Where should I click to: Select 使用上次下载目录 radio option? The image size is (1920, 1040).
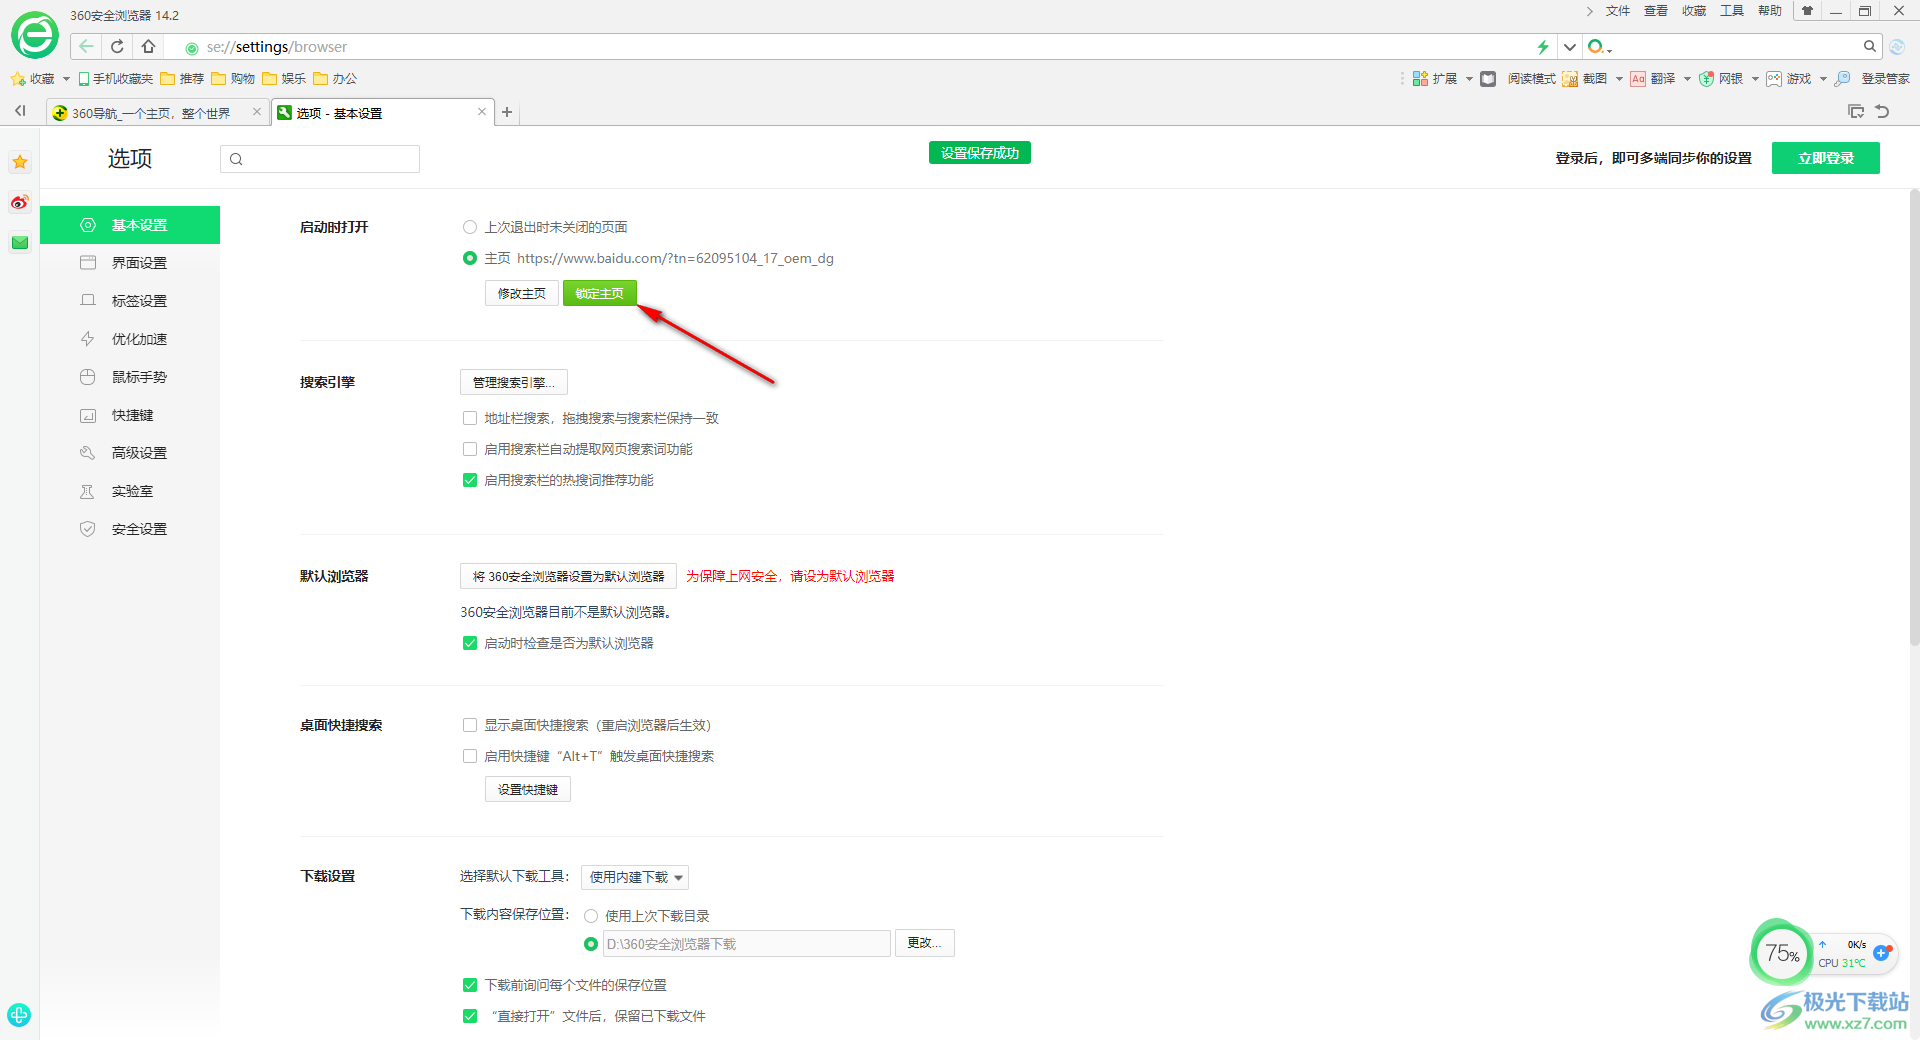coord(591,916)
